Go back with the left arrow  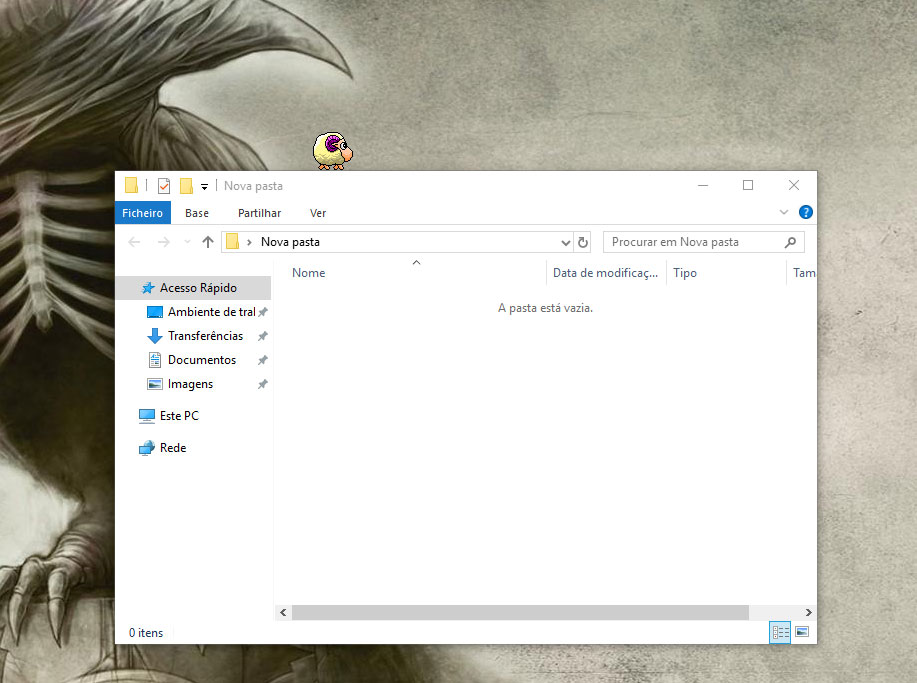(135, 242)
